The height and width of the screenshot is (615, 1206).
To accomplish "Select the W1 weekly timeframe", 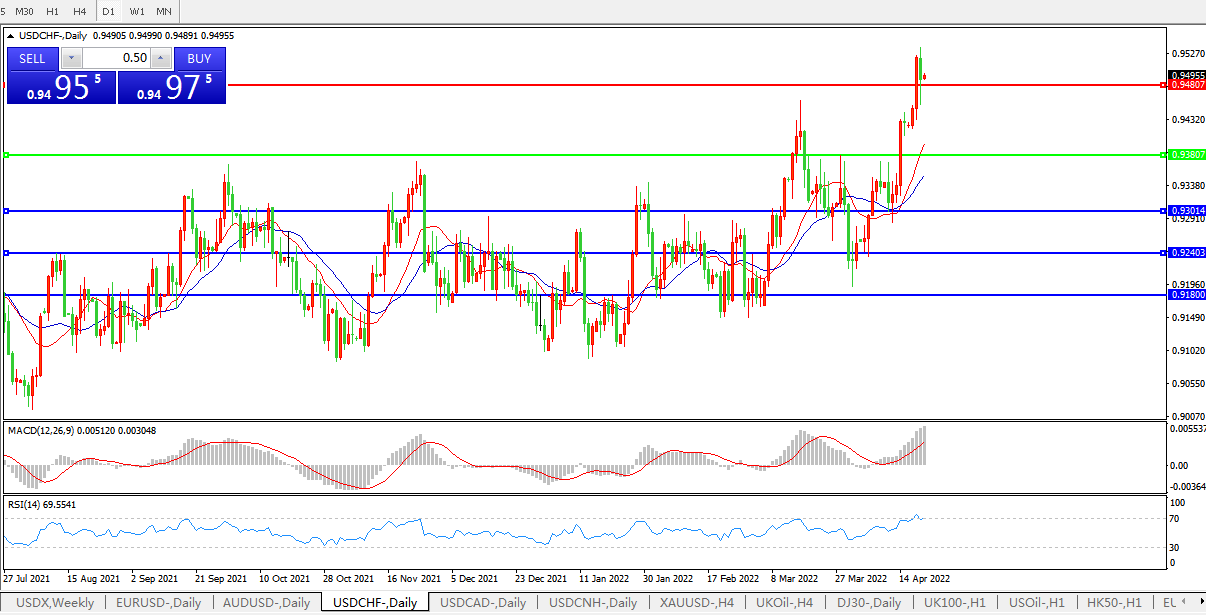I will 137,11.
